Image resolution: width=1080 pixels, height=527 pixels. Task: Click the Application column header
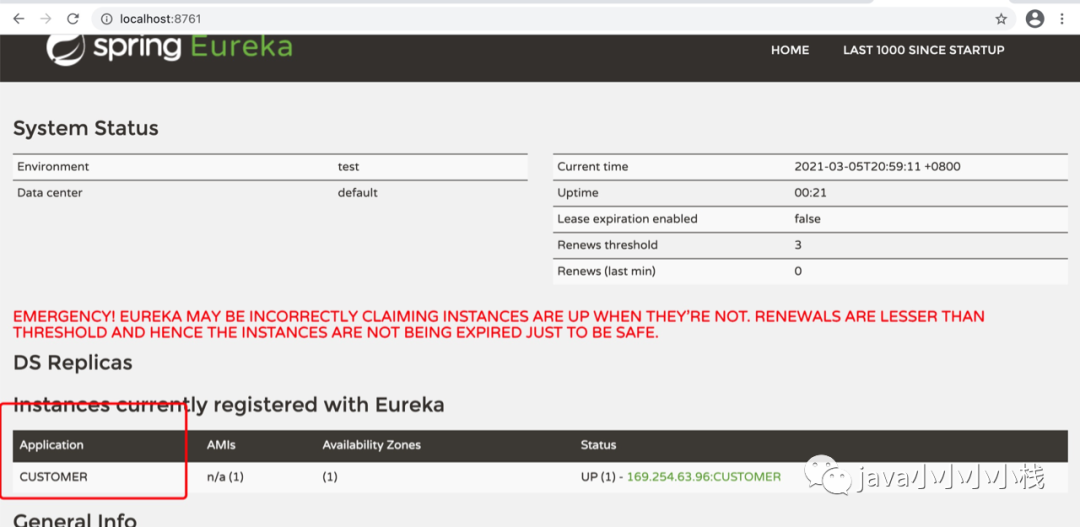pyautogui.click(x=52, y=445)
